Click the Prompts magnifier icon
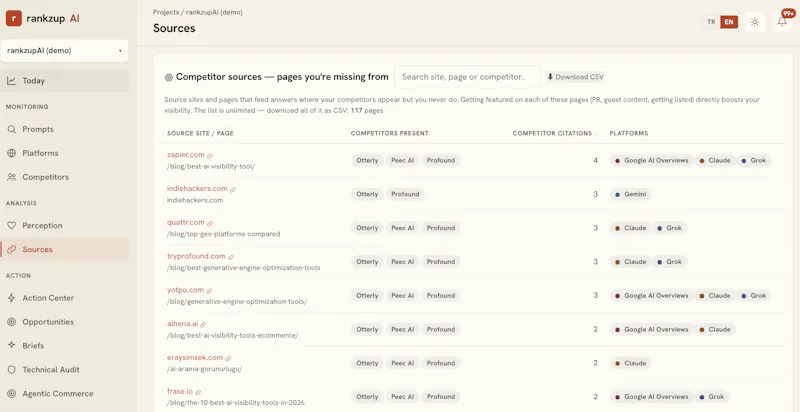The image size is (800, 412). coord(12,129)
